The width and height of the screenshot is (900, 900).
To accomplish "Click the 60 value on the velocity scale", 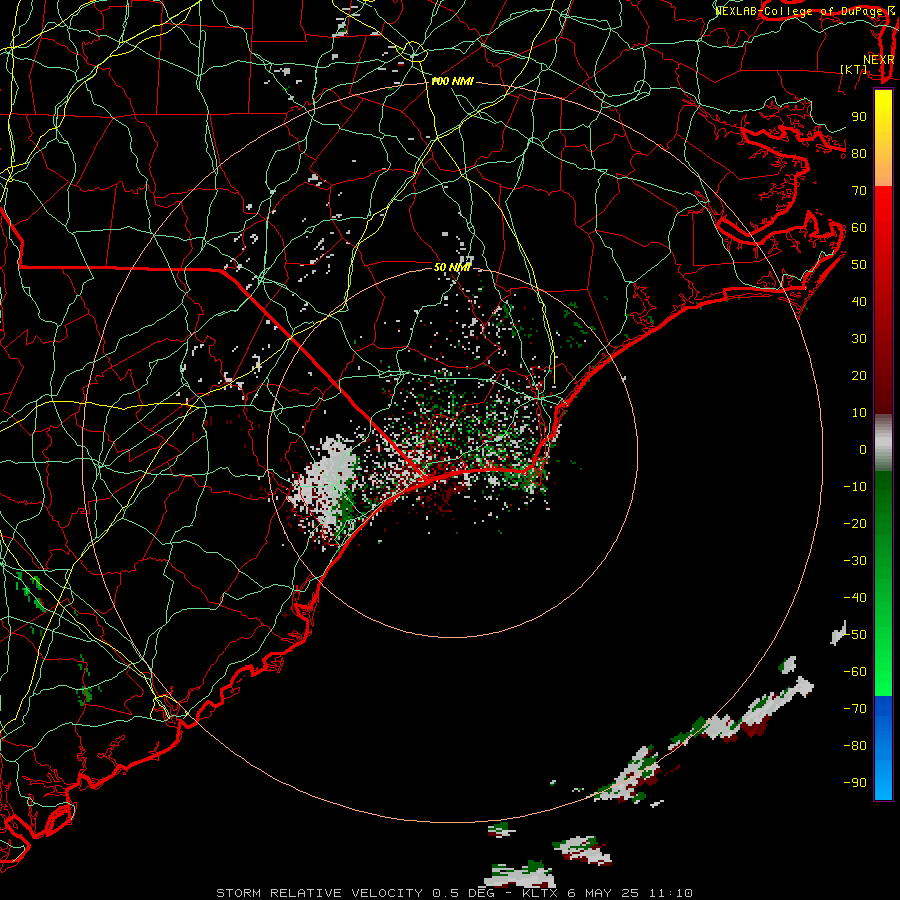I will [x=859, y=228].
